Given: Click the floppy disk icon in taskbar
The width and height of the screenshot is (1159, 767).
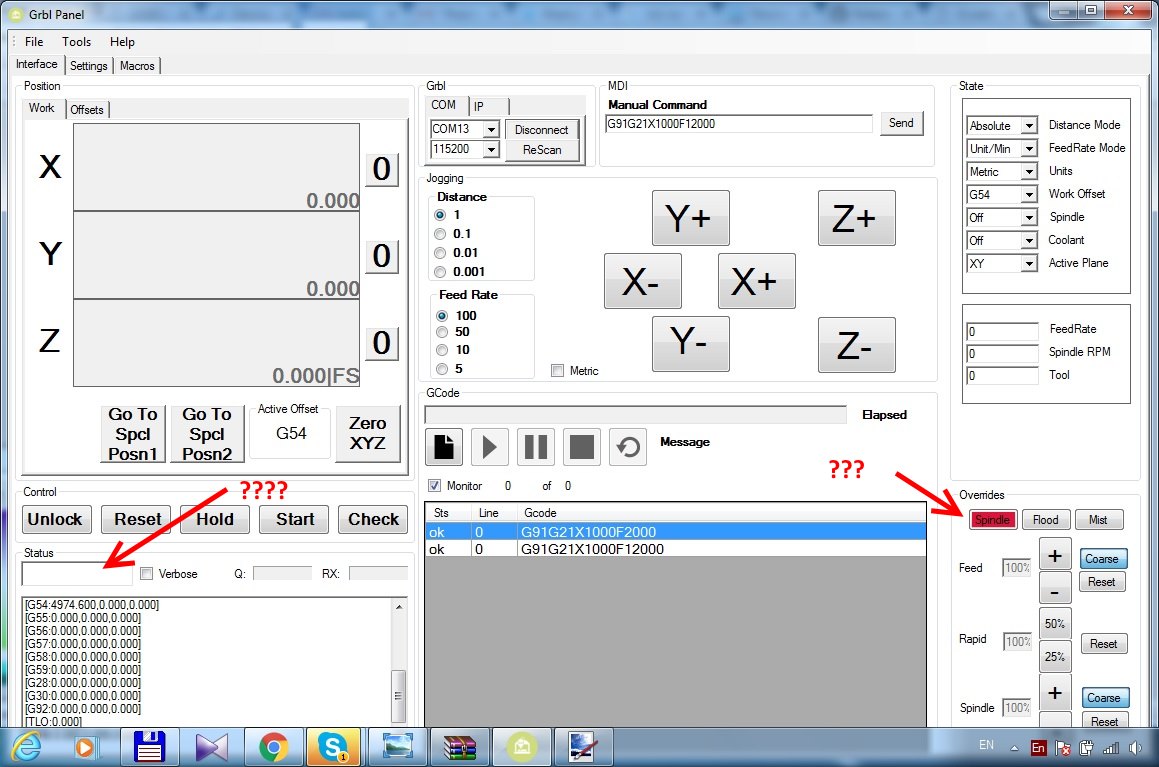Looking at the screenshot, I should coord(150,747).
